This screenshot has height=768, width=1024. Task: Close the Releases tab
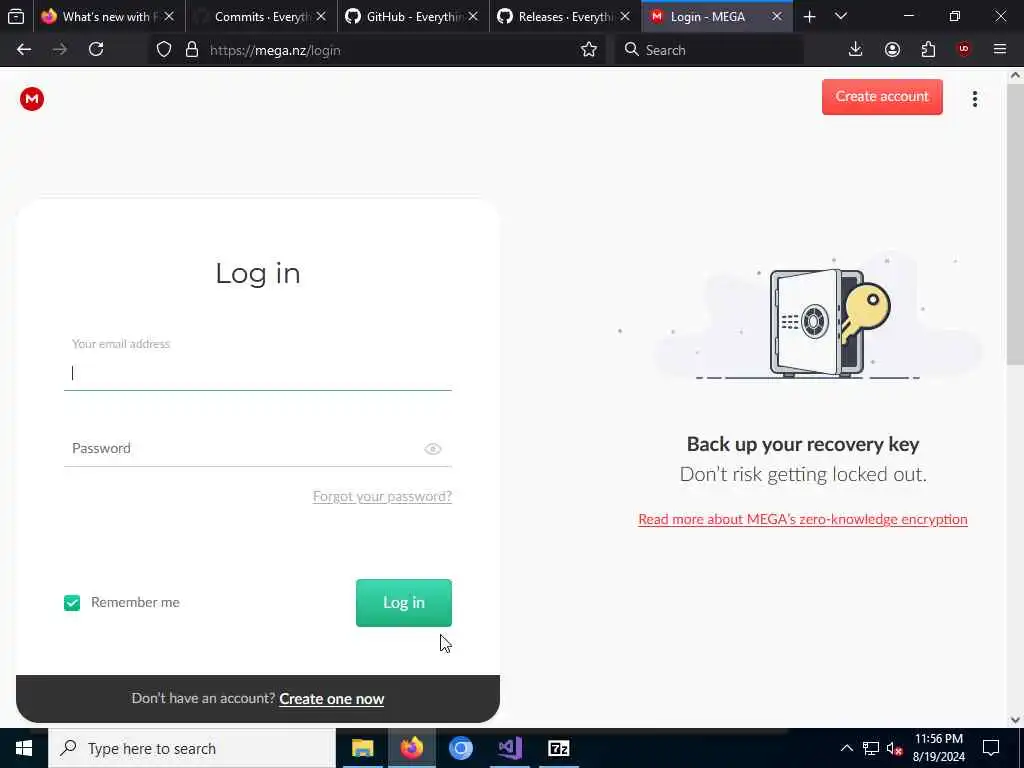pos(625,16)
